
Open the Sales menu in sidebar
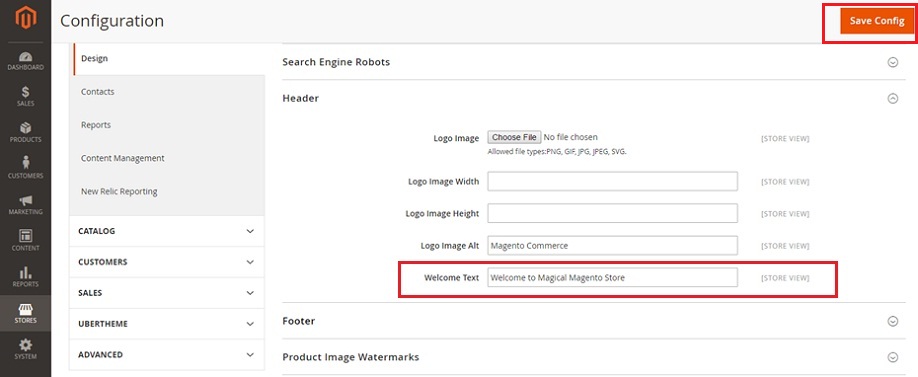[25, 97]
